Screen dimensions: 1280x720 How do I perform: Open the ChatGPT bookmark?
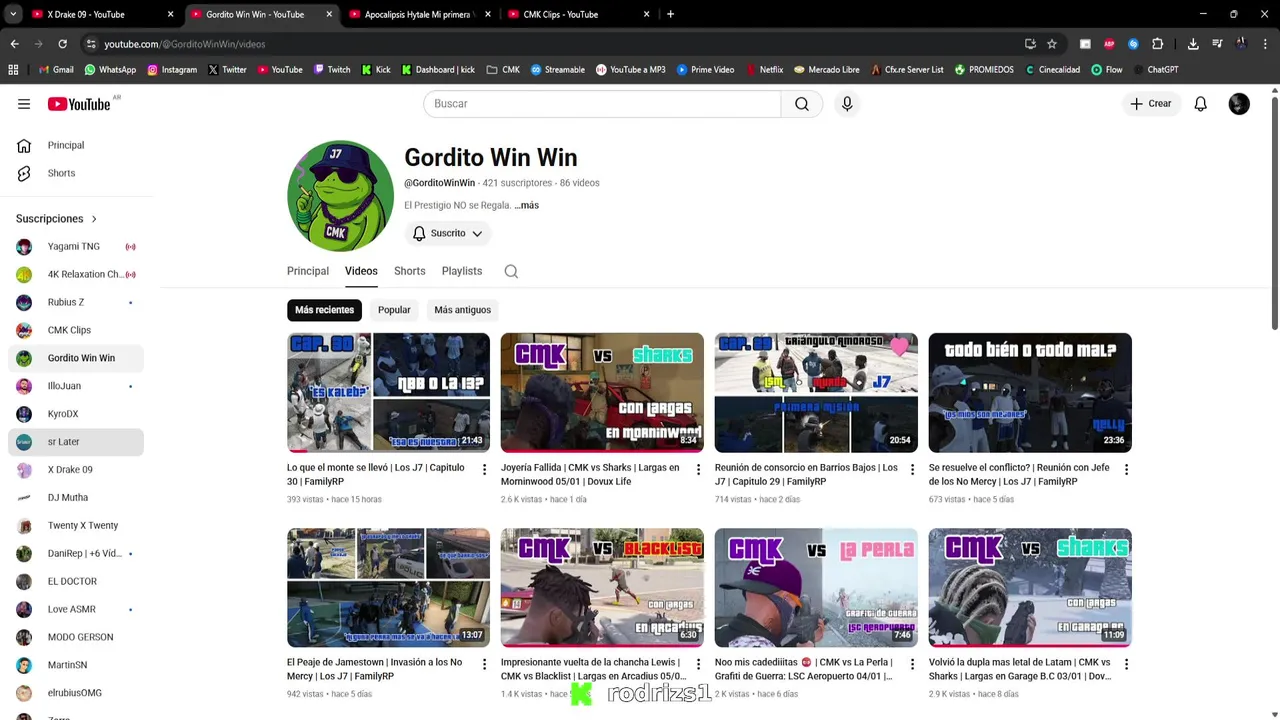[x=1155, y=70]
